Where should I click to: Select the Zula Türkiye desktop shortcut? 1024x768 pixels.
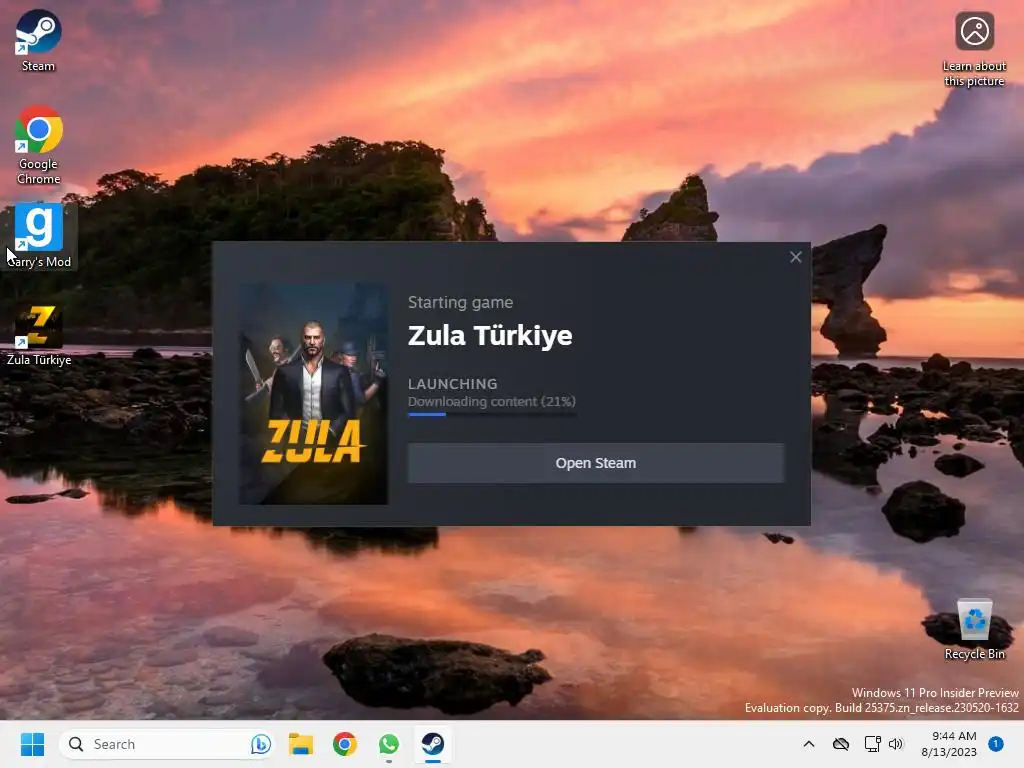click(x=39, y=335)
